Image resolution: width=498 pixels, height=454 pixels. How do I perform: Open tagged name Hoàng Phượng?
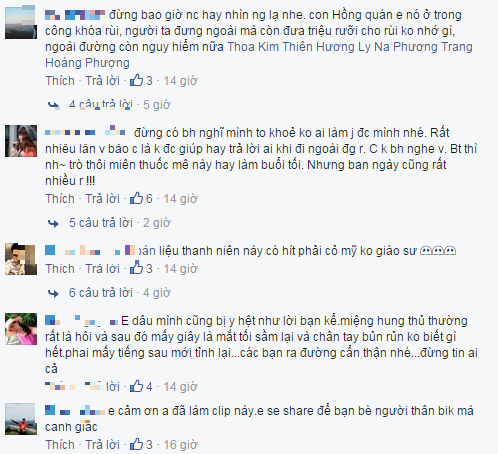coord(87,63)
